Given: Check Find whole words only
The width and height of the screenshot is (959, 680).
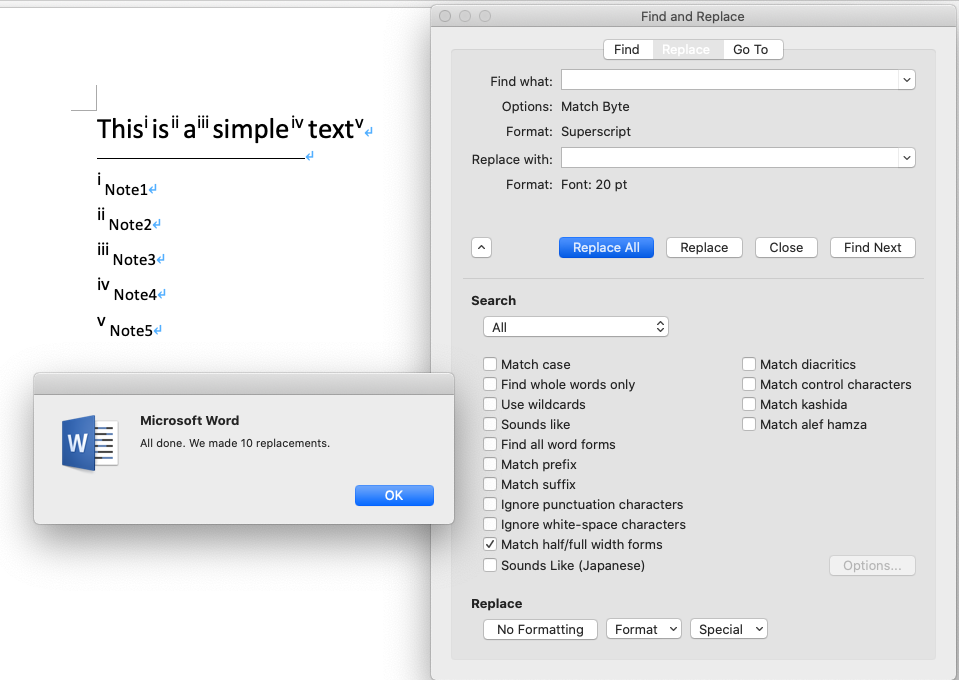Looking at the screenshot, I should click(490, 385).
